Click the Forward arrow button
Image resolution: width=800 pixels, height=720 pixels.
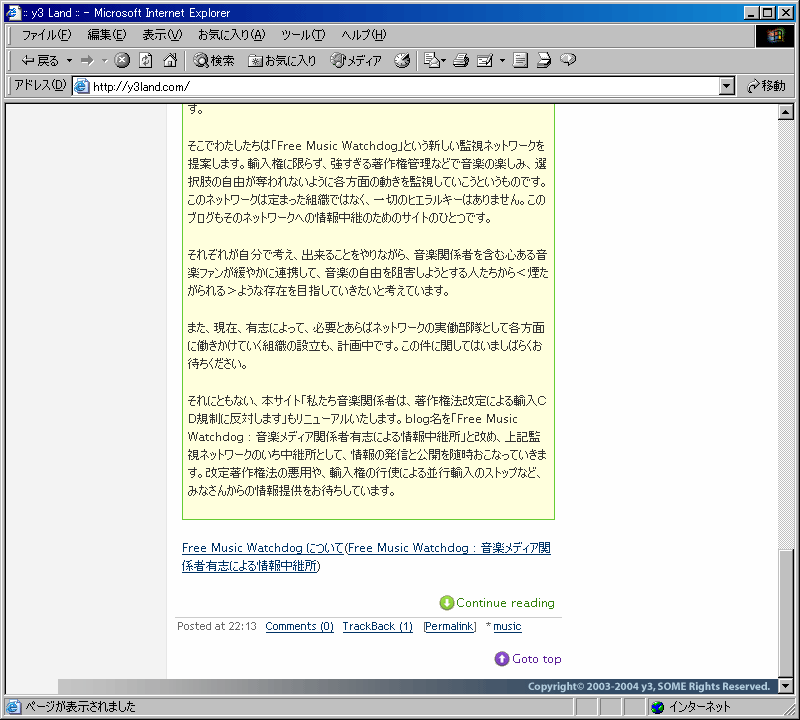click(x=88, y=61)
